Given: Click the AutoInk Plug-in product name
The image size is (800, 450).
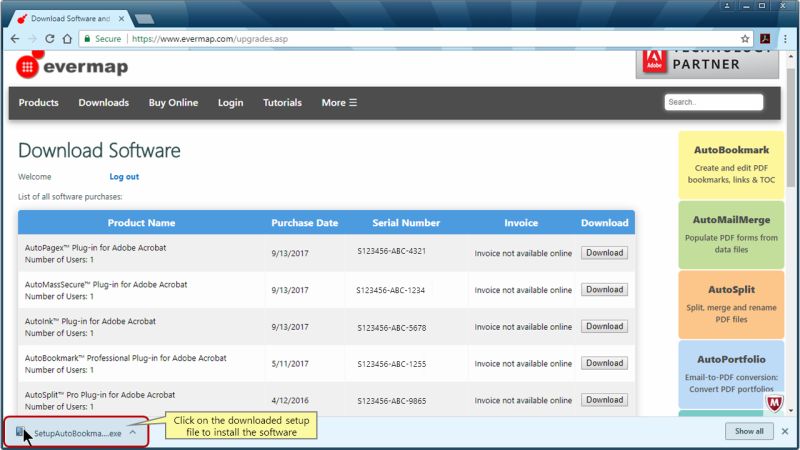Looking at the screenshot, I should [x=90, y=321].
